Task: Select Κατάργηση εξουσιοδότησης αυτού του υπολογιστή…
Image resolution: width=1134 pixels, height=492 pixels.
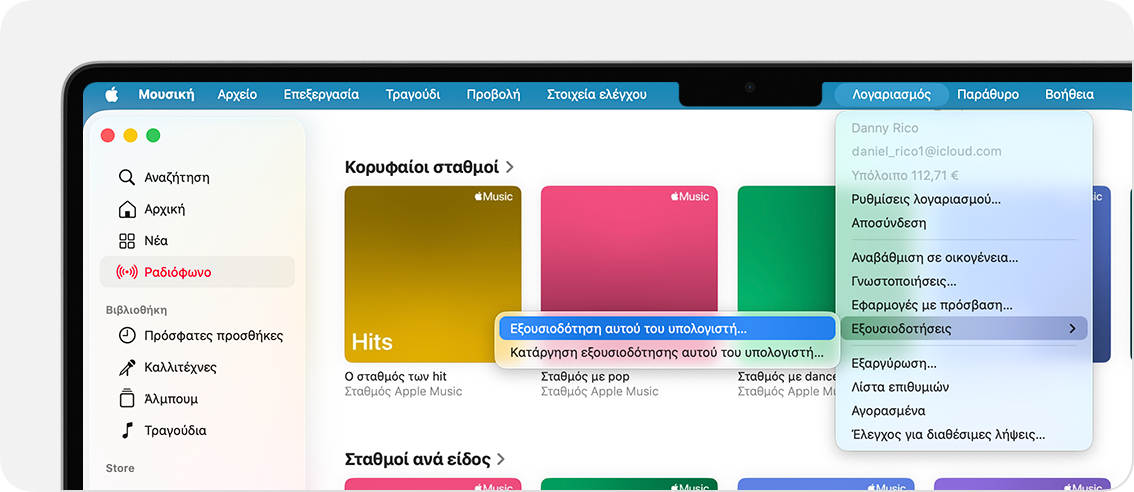Action: (667, 353)
